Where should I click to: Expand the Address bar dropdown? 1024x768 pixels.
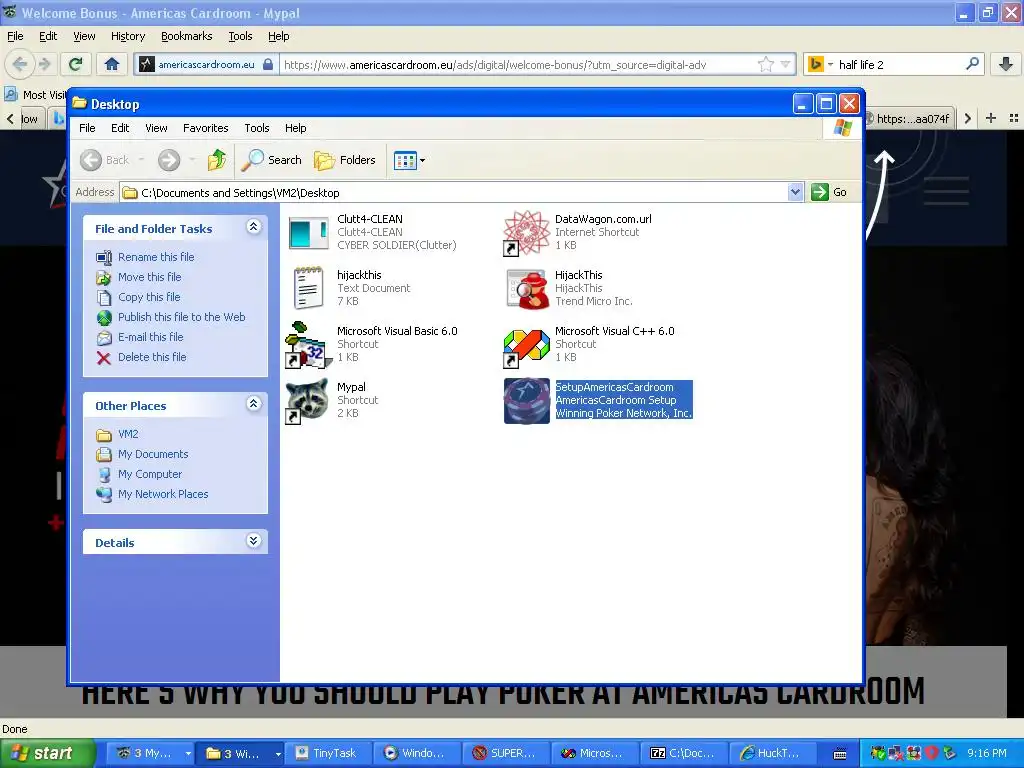pos(795,192)
